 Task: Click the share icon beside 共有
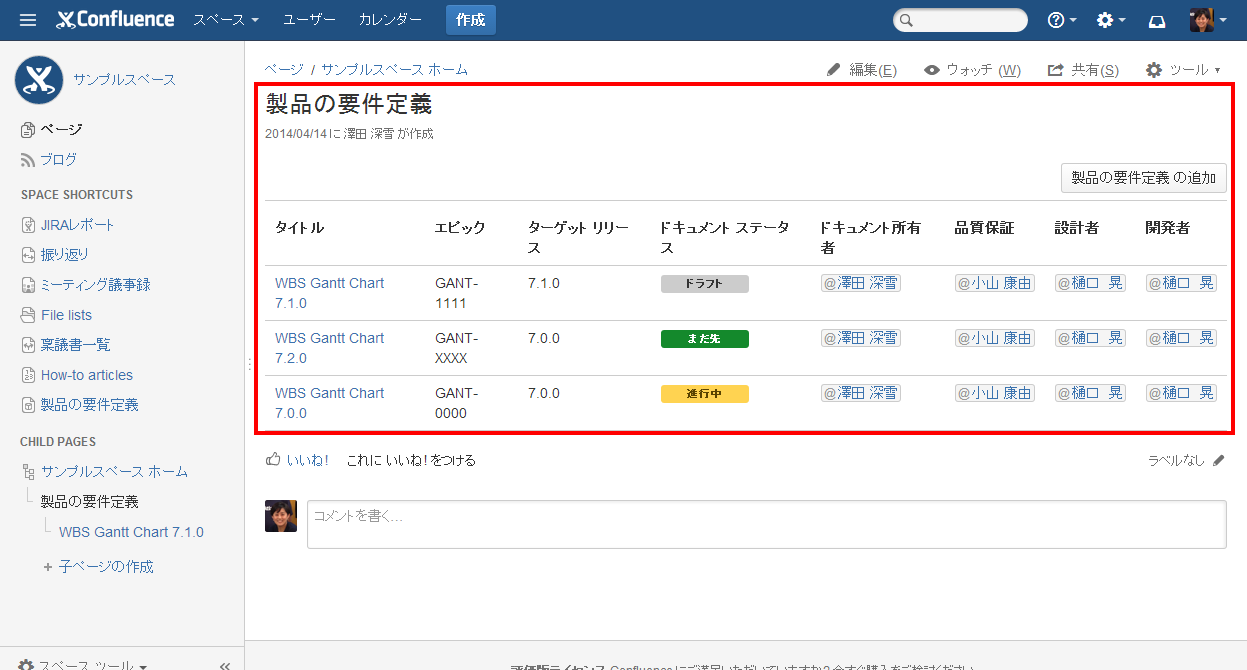(1055, 70)
